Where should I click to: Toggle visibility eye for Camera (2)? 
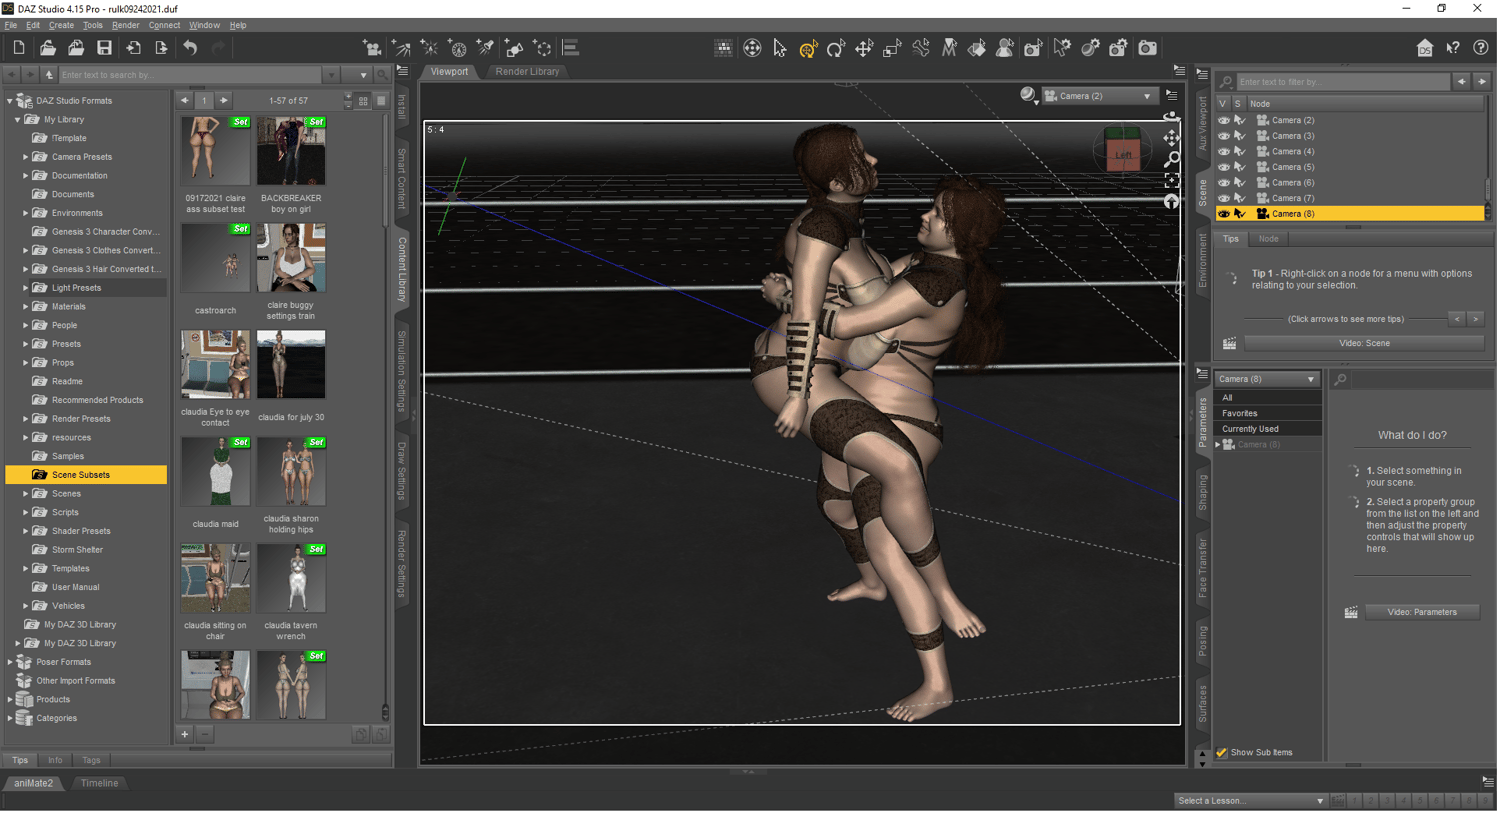pyautogui.click(x=1223, y=120)
